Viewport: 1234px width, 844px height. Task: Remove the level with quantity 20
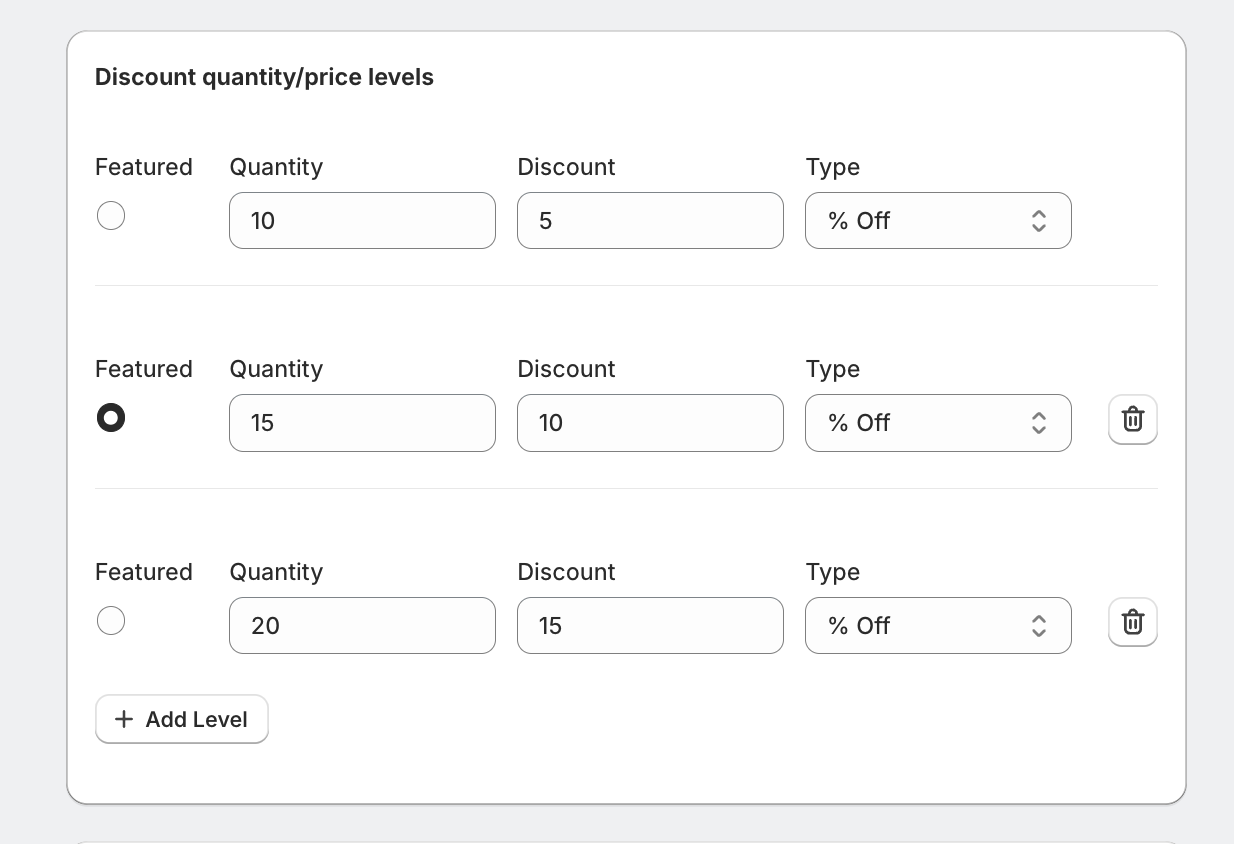coord(1132,622)
